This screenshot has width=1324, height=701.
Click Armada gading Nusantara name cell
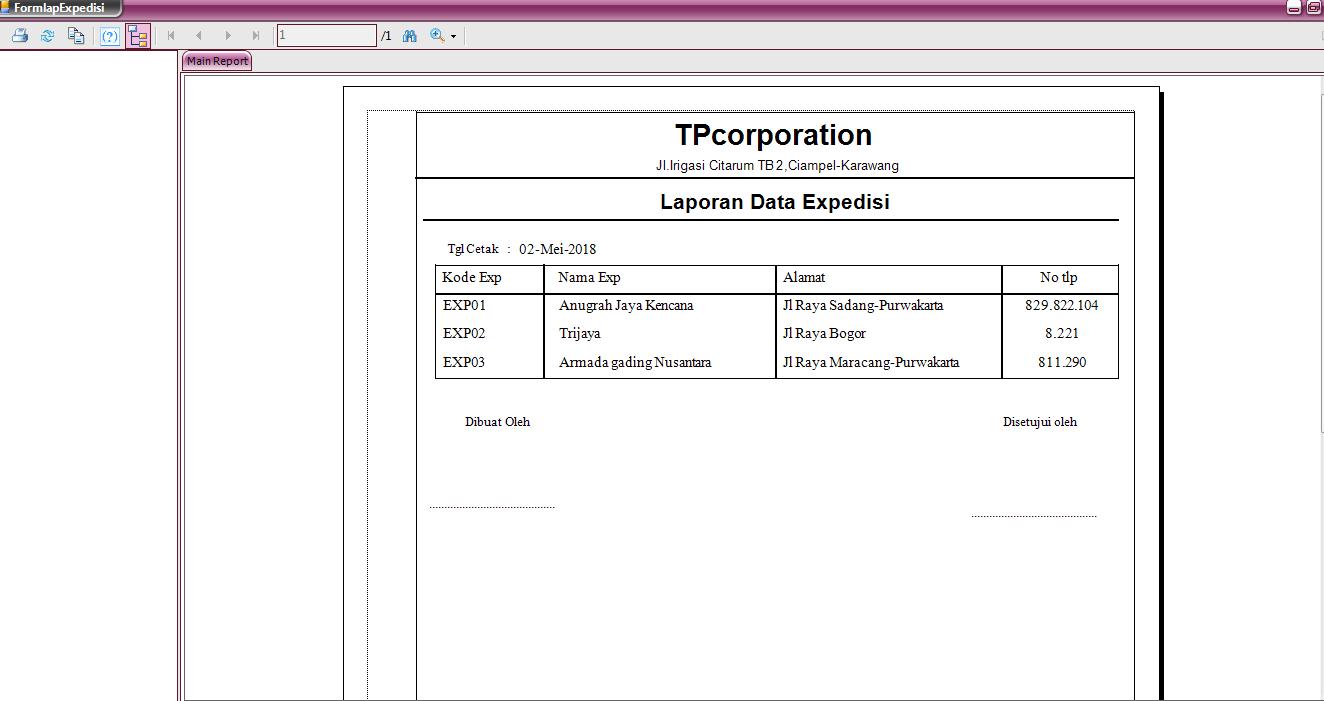tap(635, 363)
